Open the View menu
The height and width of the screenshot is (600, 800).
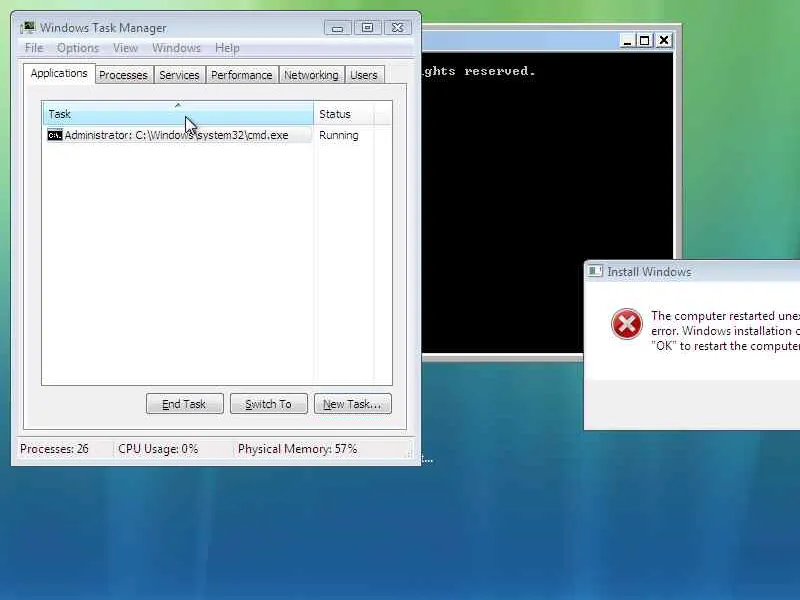pos(126,48)
